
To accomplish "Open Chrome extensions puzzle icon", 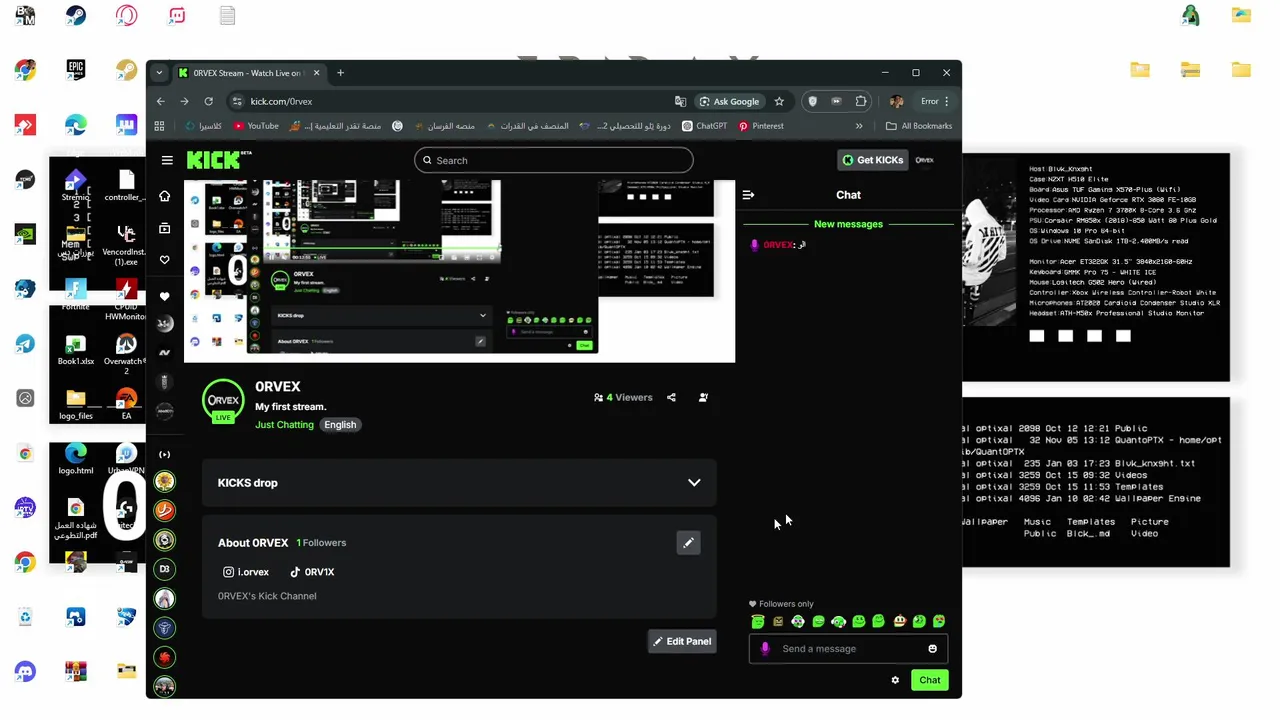I will pyautogui.click(x=861, y=101).
